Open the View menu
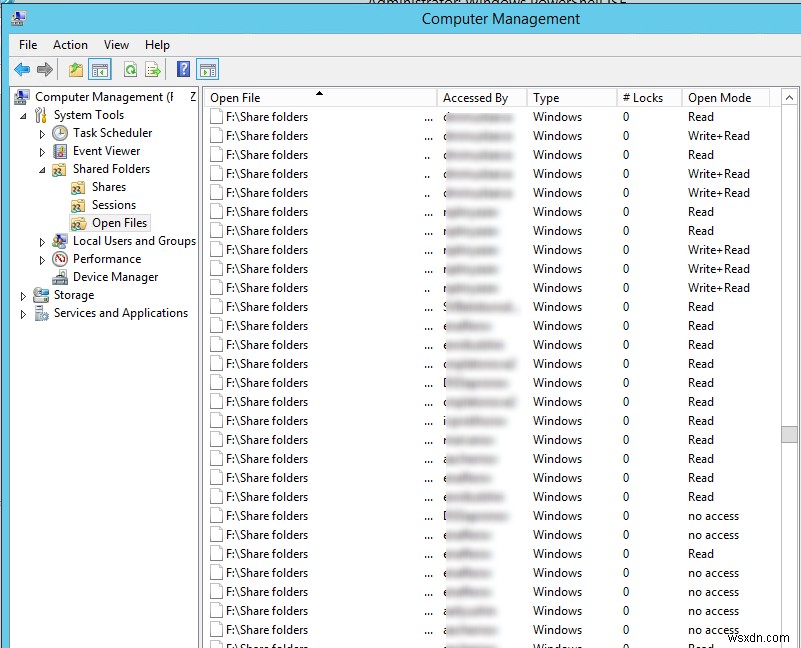This screenshot has width=801, height=648. [116, 44]
